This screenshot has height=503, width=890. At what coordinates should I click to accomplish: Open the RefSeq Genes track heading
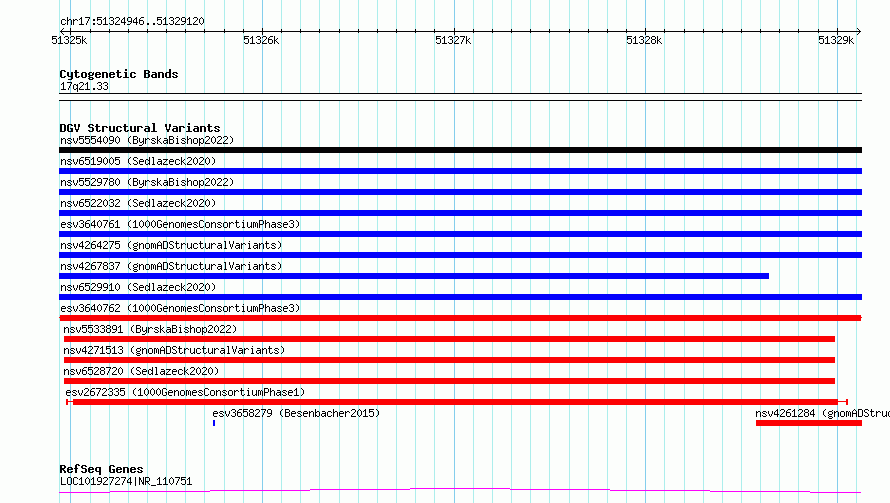pos(102,469)
